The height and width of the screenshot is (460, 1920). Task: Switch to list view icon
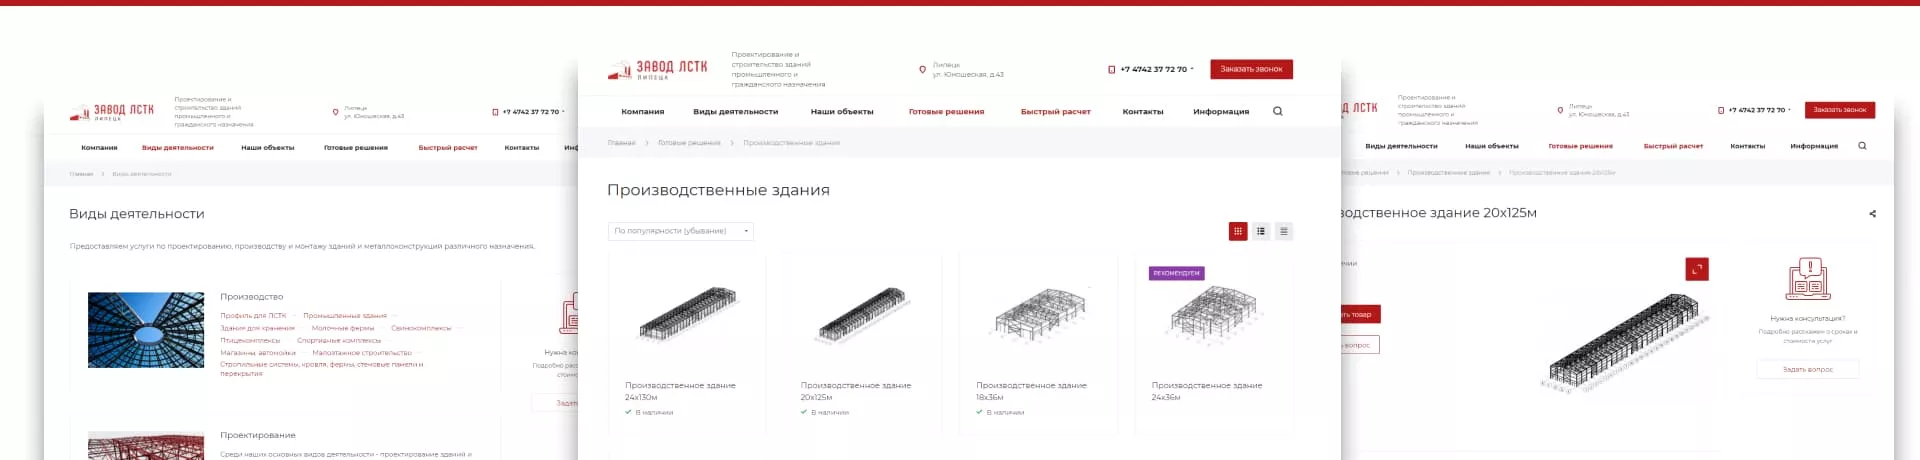coord(1261,231)
